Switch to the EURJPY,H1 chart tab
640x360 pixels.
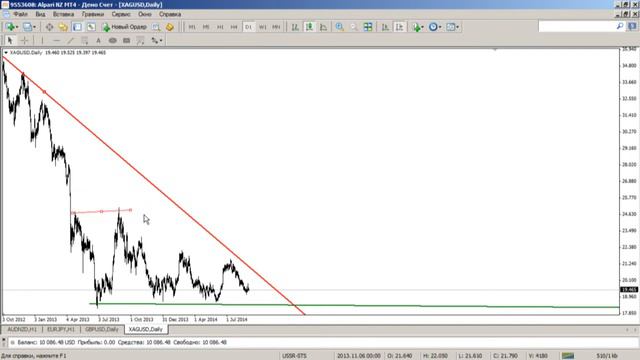click(61, 329)
